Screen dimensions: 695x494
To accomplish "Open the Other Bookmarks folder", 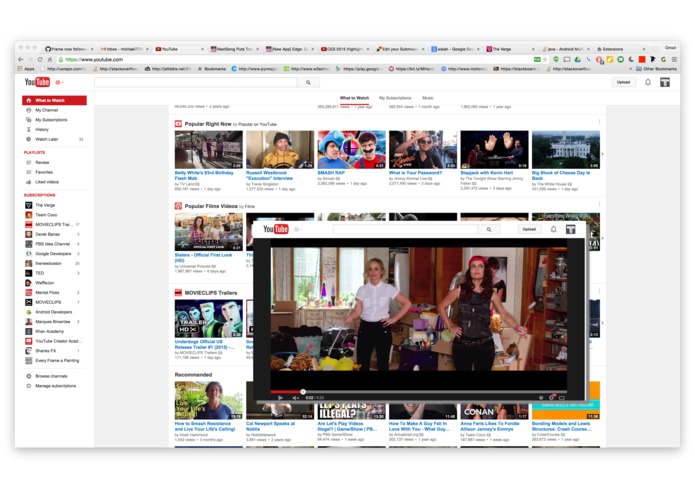I will coord(656,69).
